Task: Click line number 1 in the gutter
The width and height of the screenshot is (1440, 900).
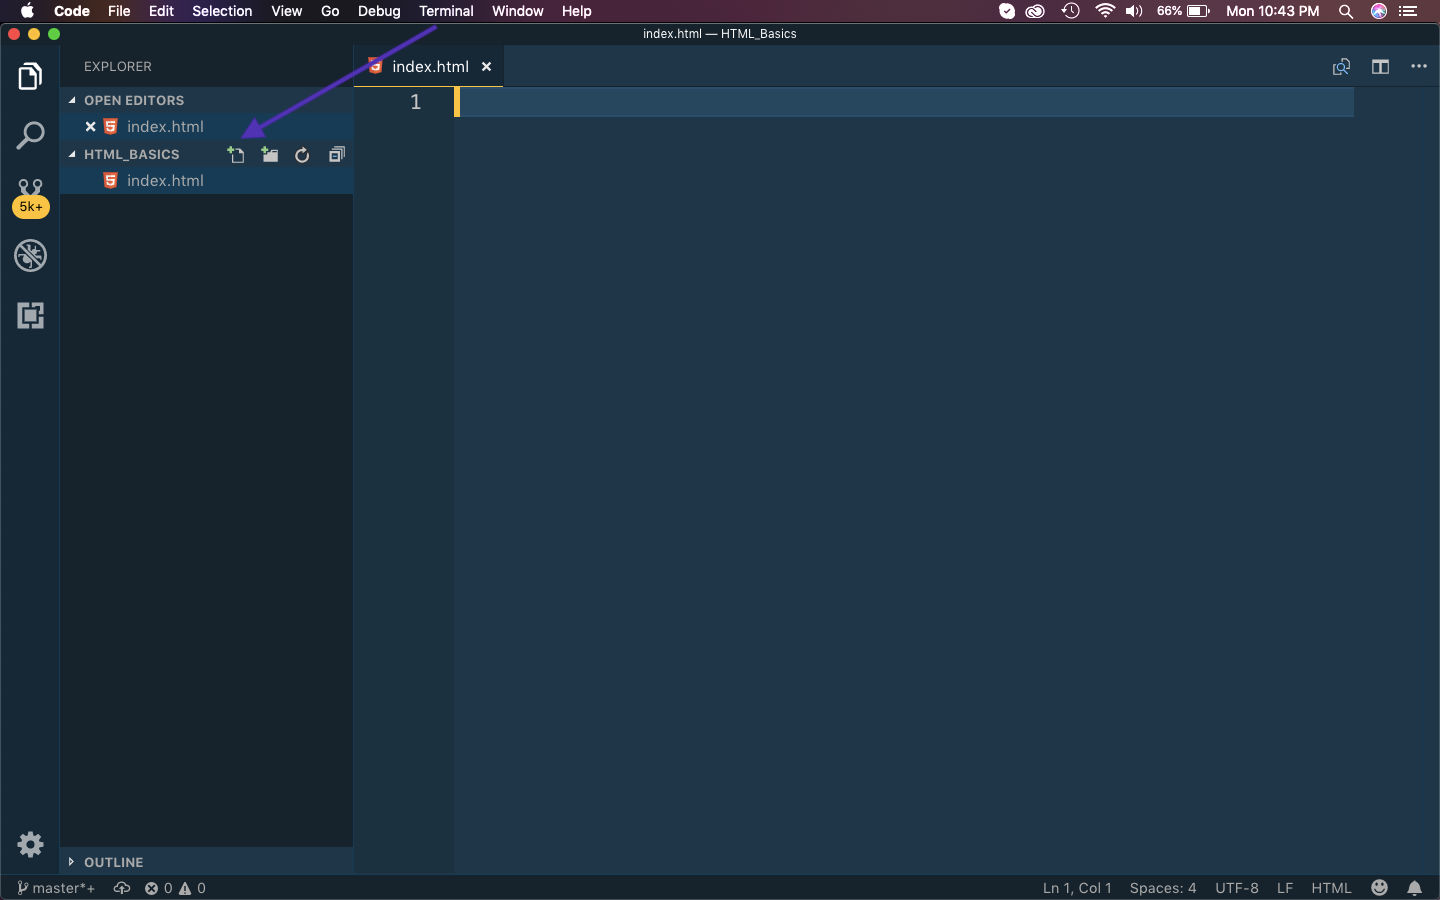Action: click(x=416, y=102)
